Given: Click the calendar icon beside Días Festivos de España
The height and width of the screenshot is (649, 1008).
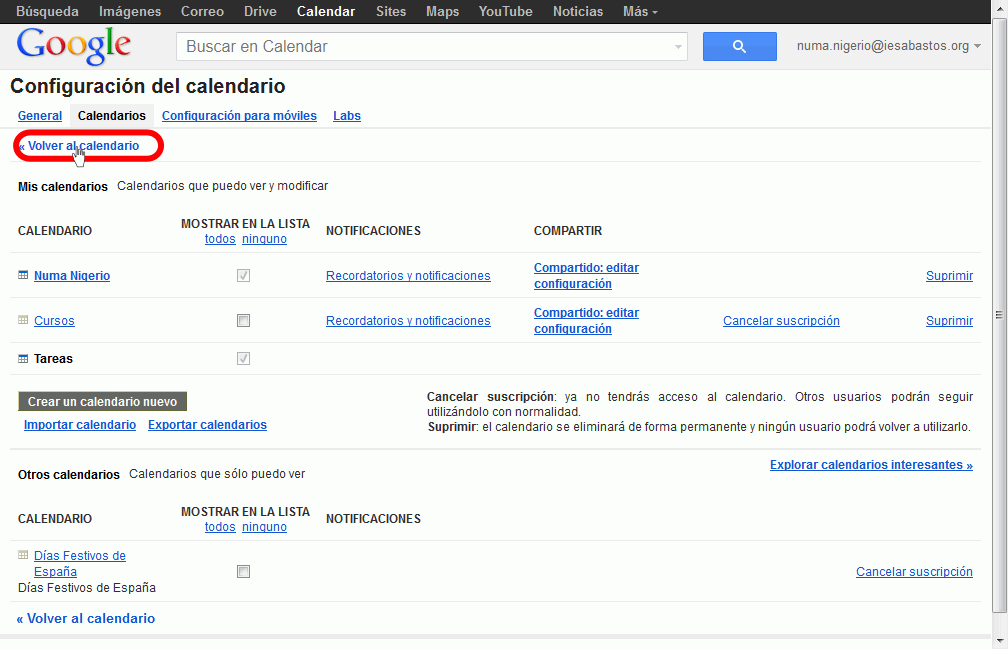Looking at the screenshot, I should (23, 555).
